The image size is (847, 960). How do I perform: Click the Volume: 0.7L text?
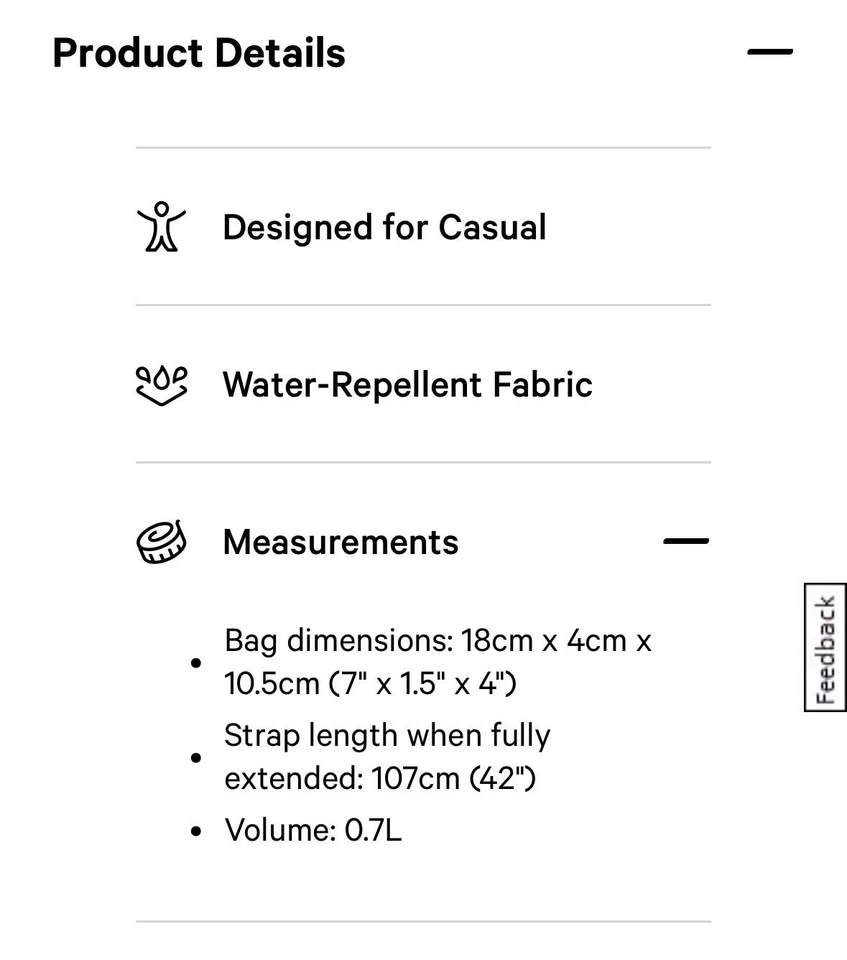(313, 831)
